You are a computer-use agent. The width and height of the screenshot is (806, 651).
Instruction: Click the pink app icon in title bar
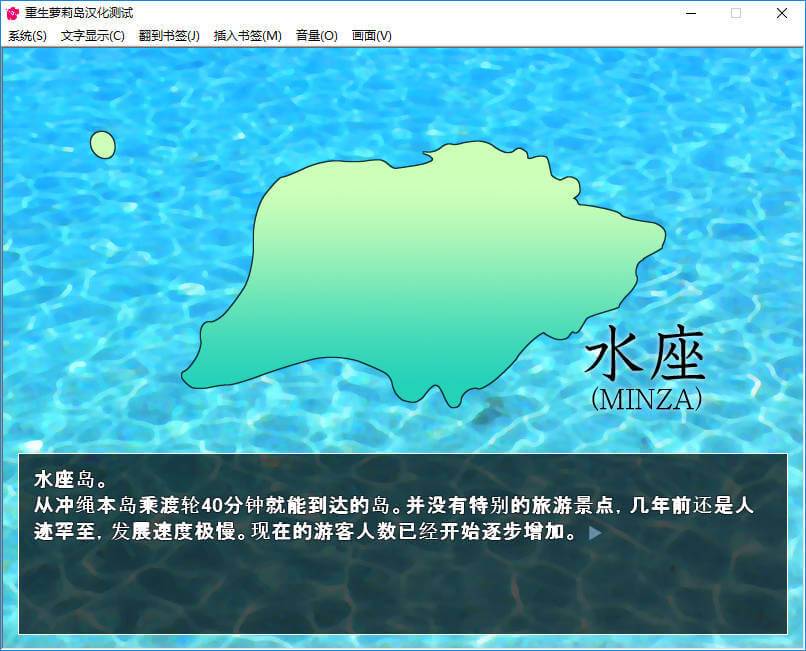[13, 13]
